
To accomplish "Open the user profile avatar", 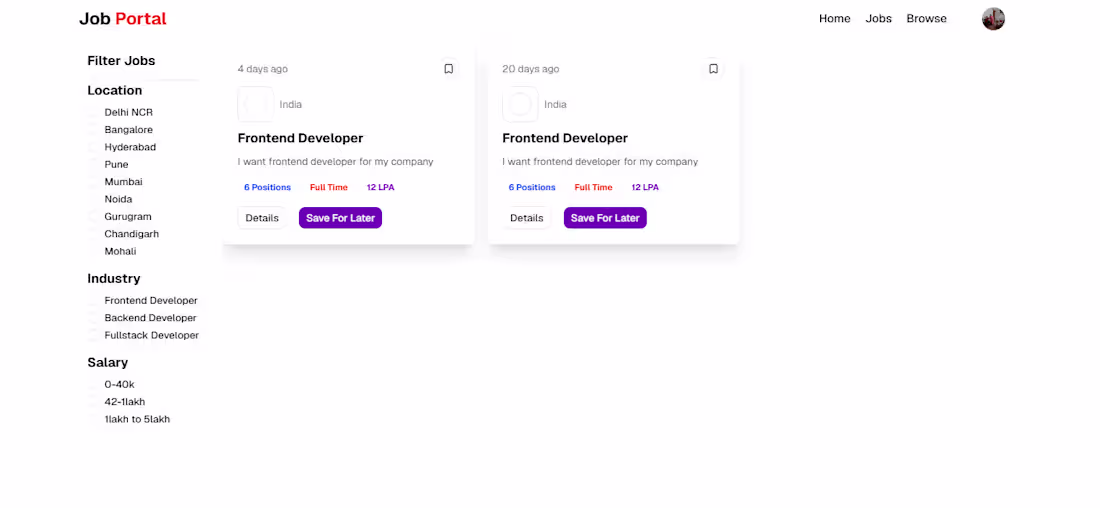I will coord(993,19).
